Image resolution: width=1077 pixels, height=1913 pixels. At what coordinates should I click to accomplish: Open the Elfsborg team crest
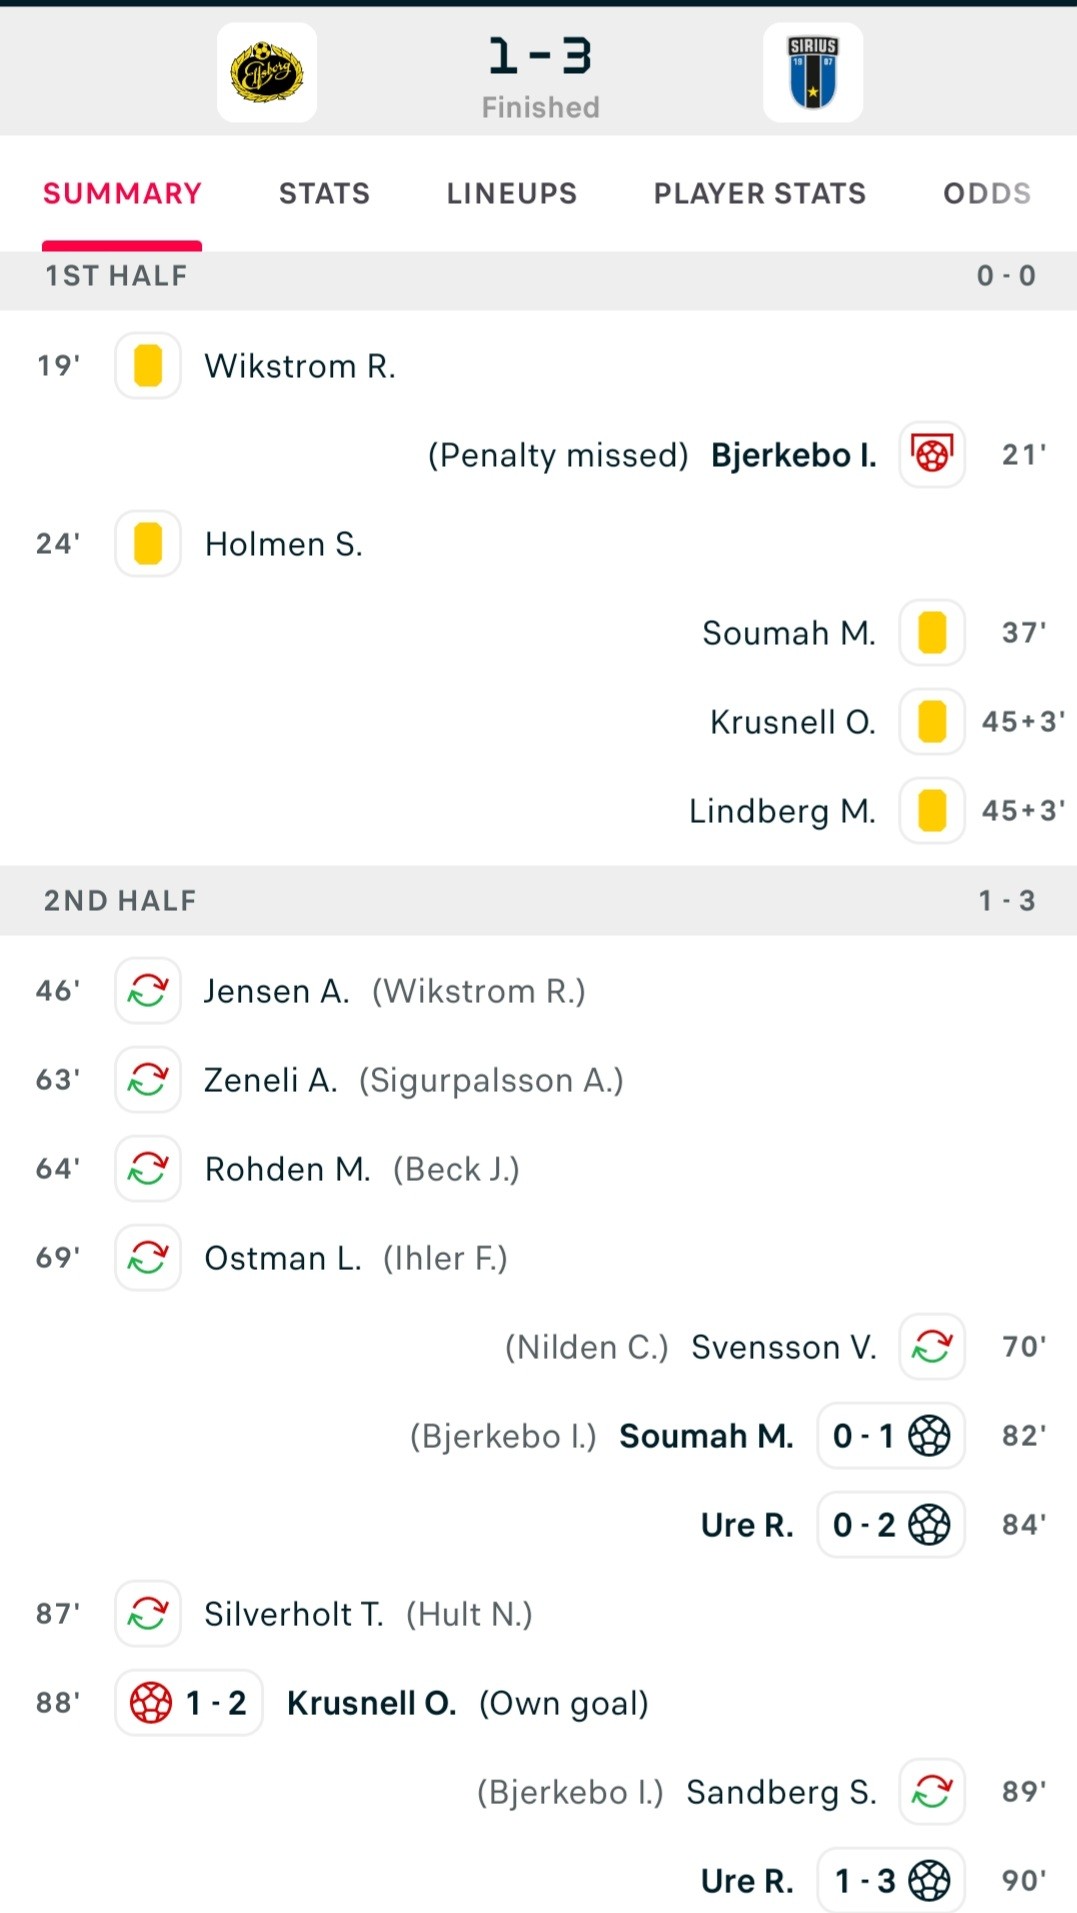click(x=267, y=73)
